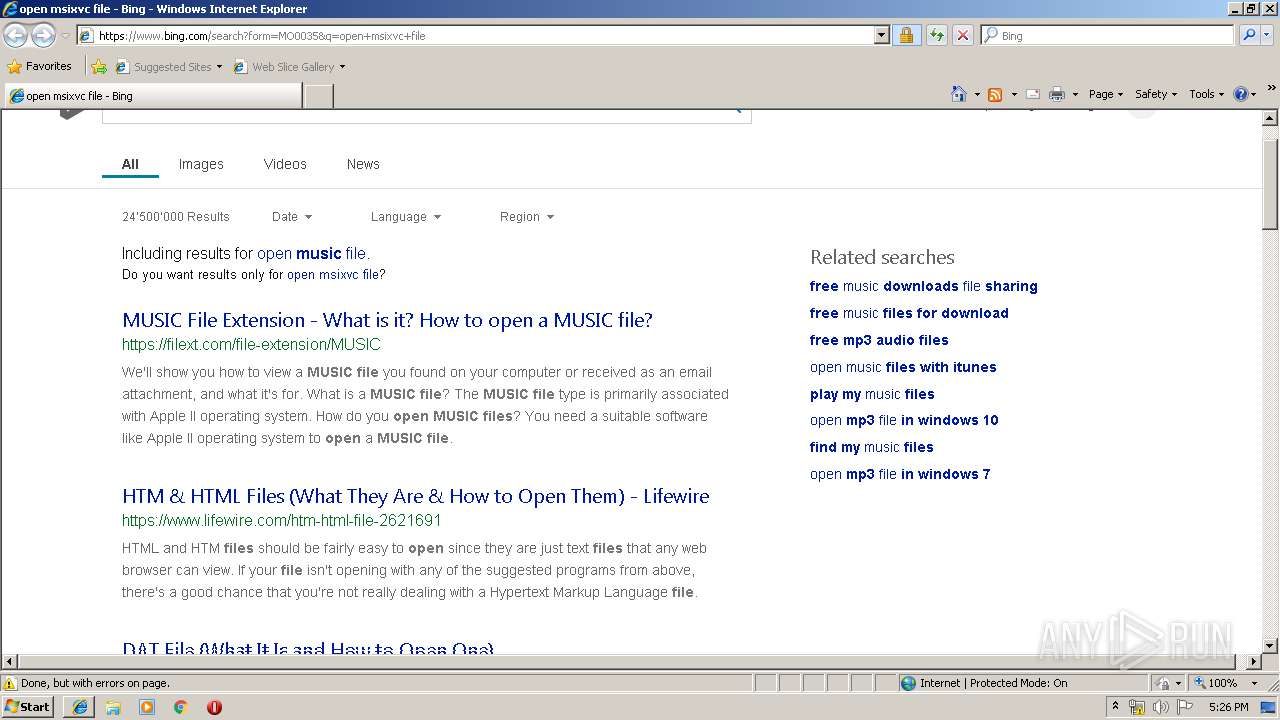Click the Action Center flag tray icon
Screen dimensions: 1280x720
(x=1185, y=707)
